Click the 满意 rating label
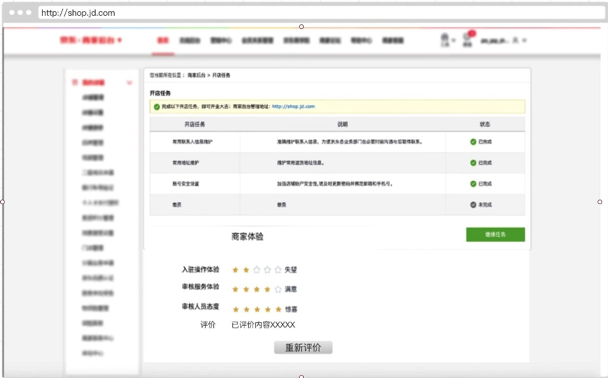This screenshot has height=378, width=608. point(291,289)
